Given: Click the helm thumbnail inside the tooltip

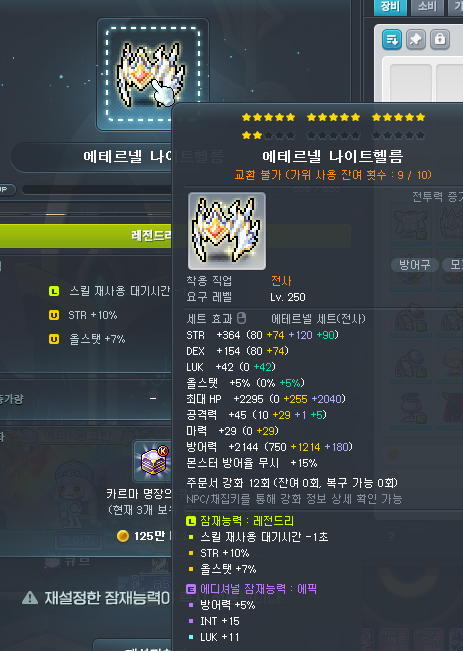Looking at the screenshot, I should pos(227,231).
